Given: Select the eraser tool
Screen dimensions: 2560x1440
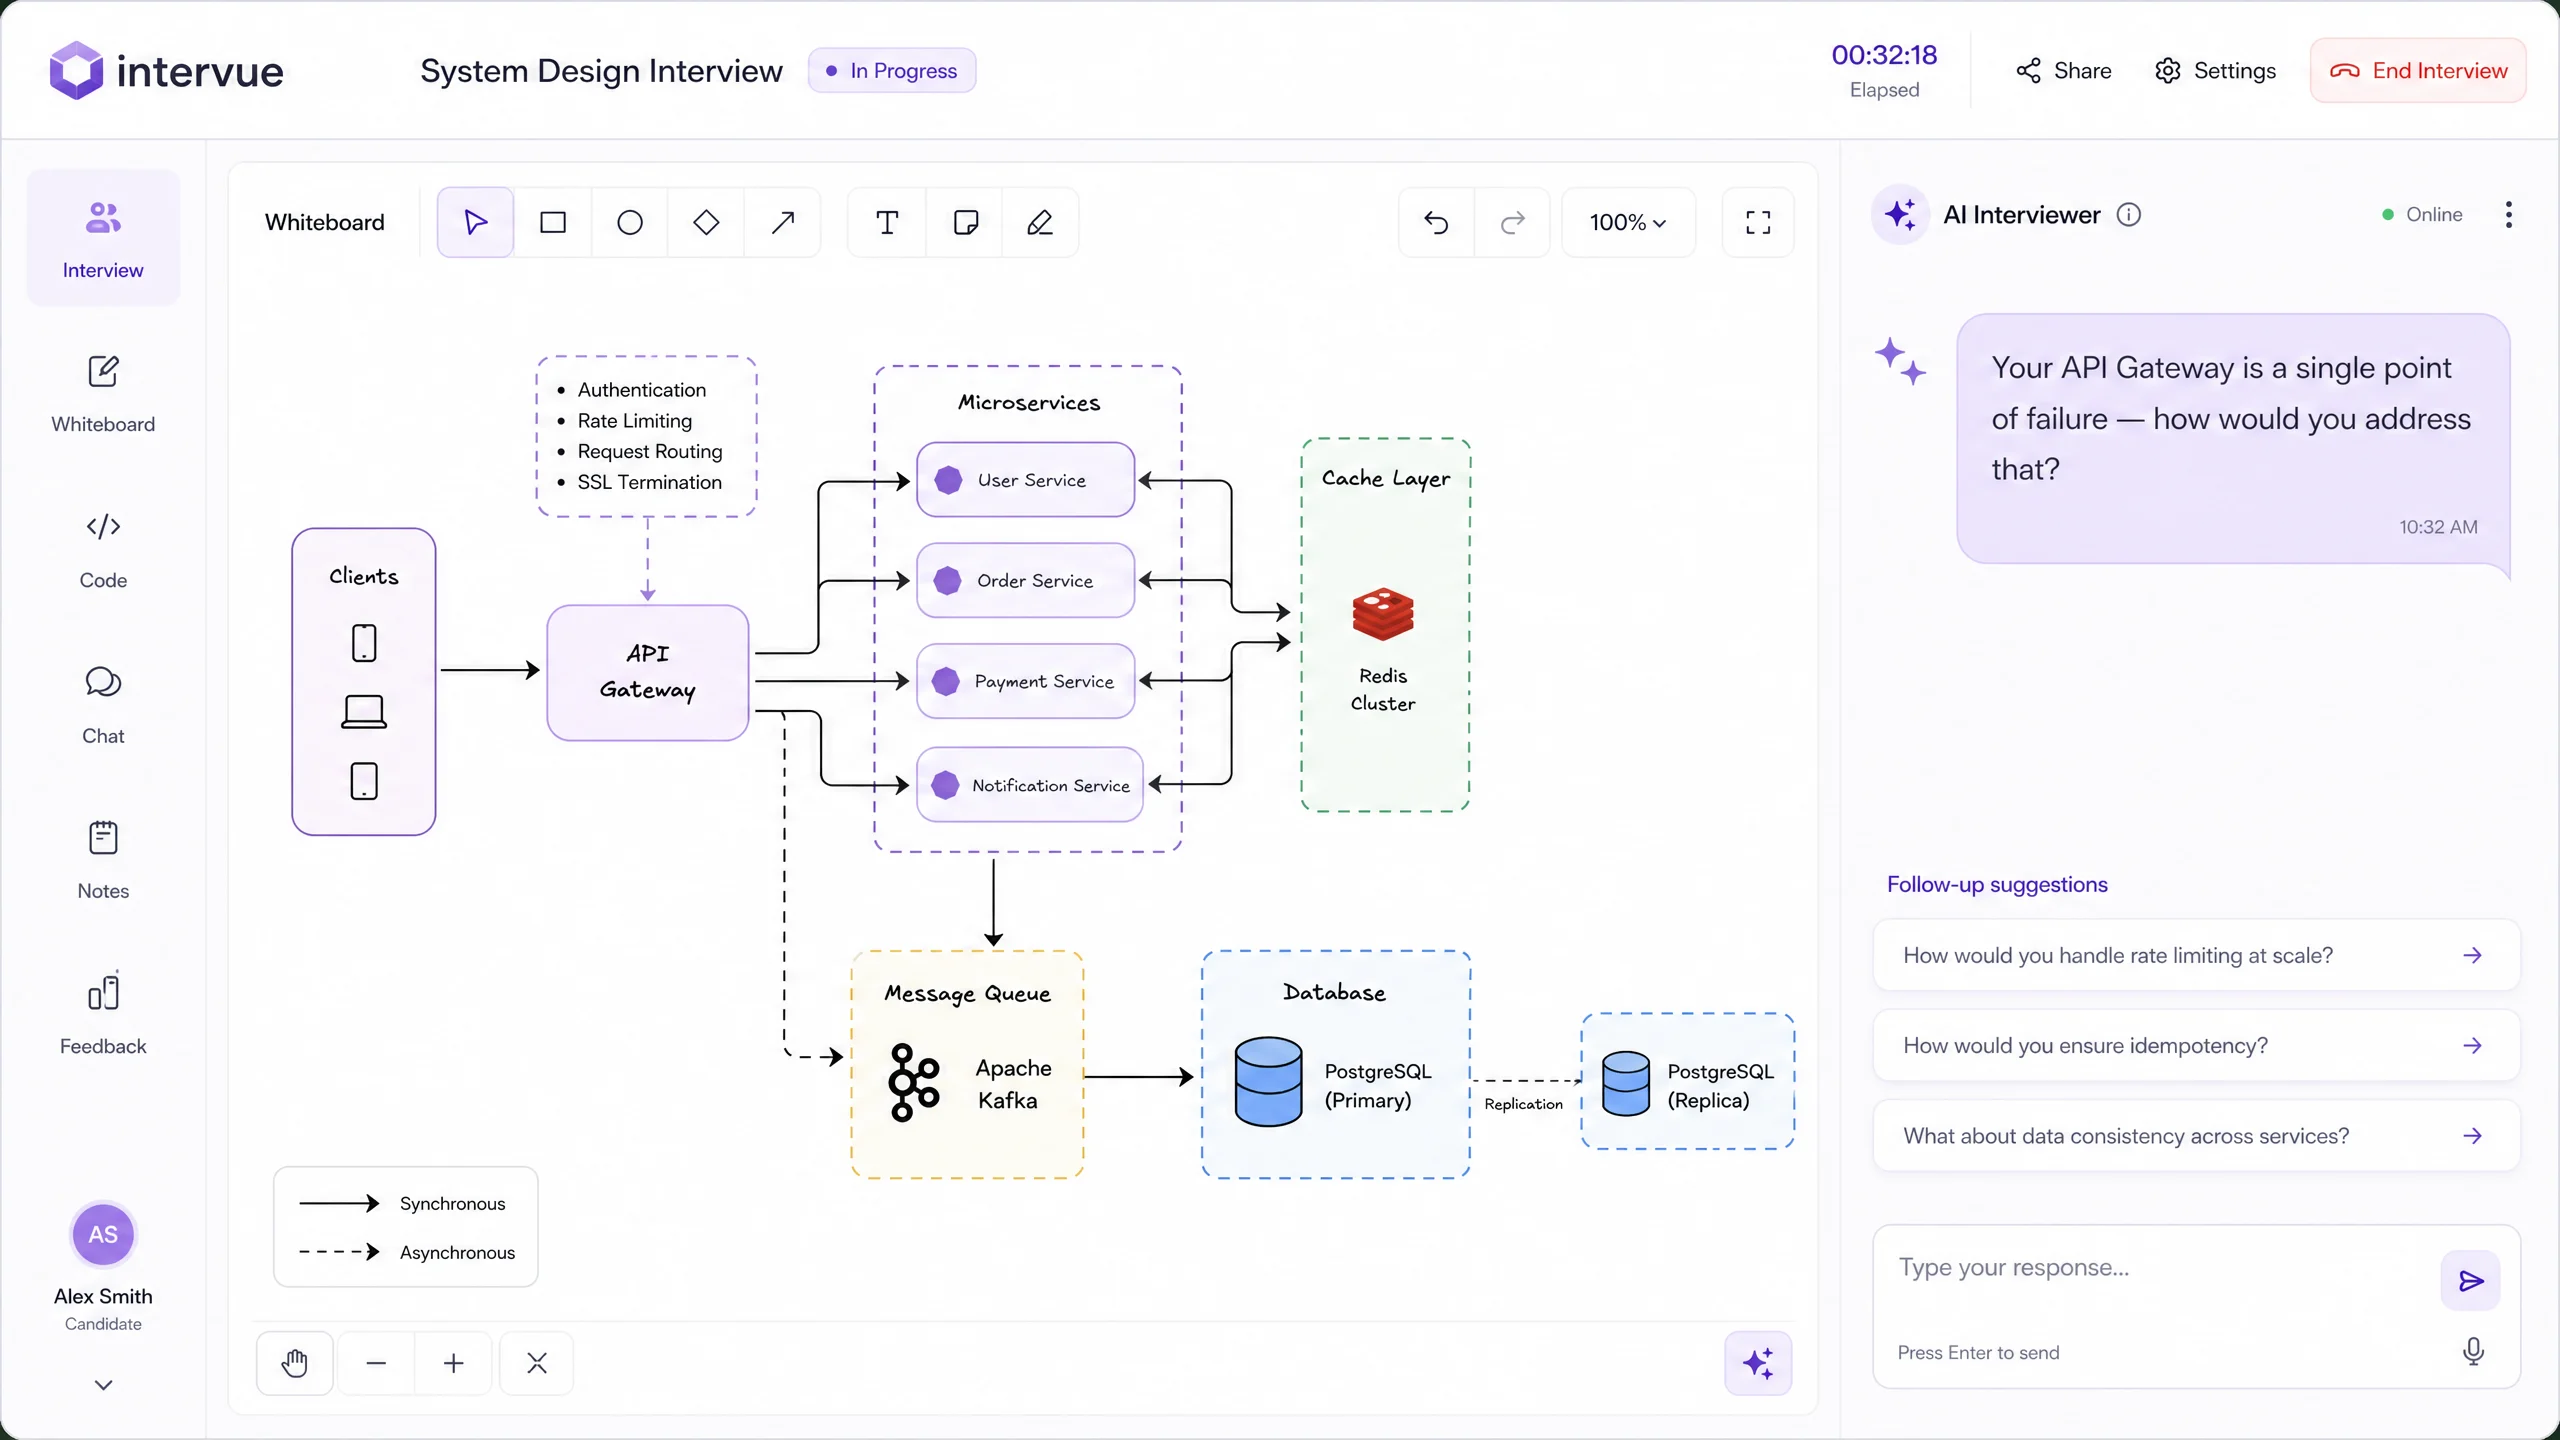Looking at the screenshot, I should coord(1040,222).
